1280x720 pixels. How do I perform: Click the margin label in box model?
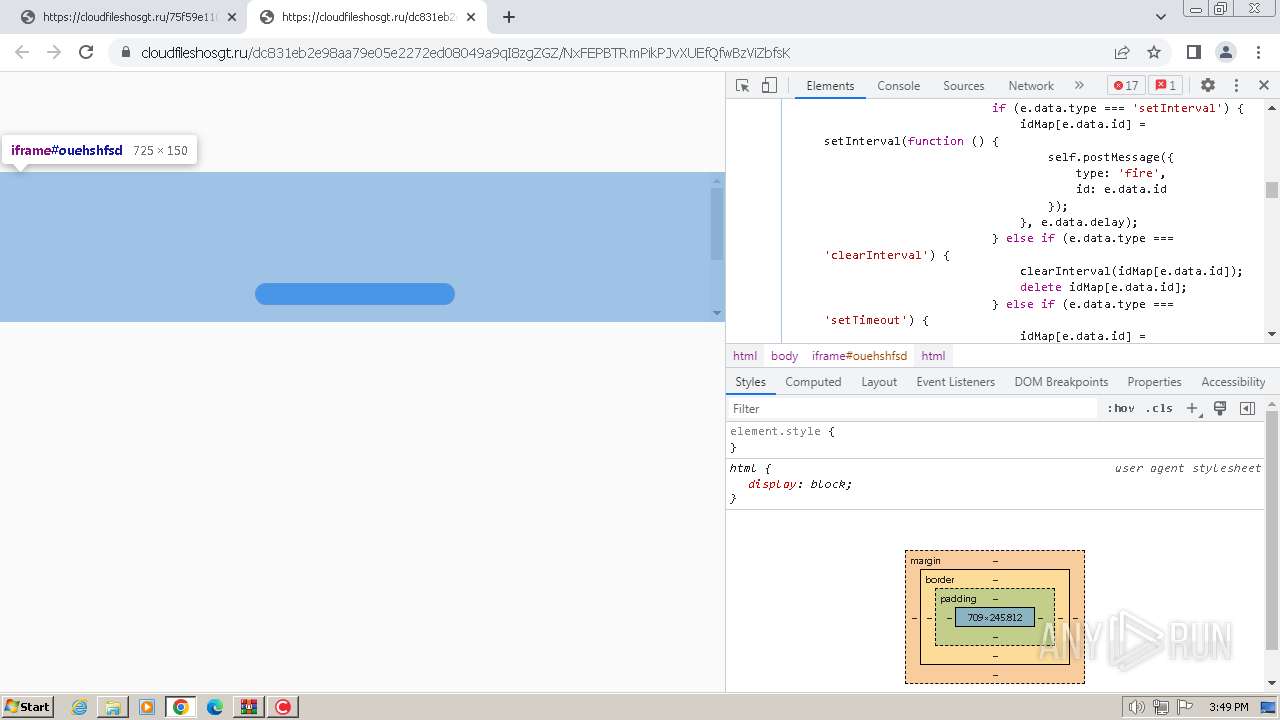point(925,561)
